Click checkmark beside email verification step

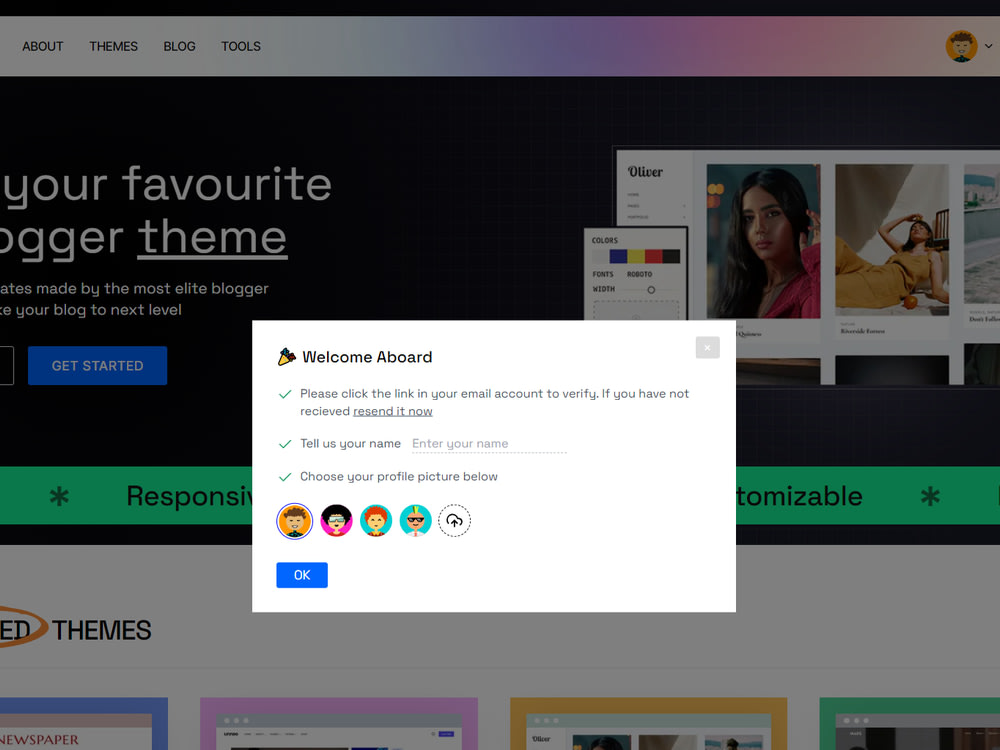pyautogui.click(x=285, y=394)
